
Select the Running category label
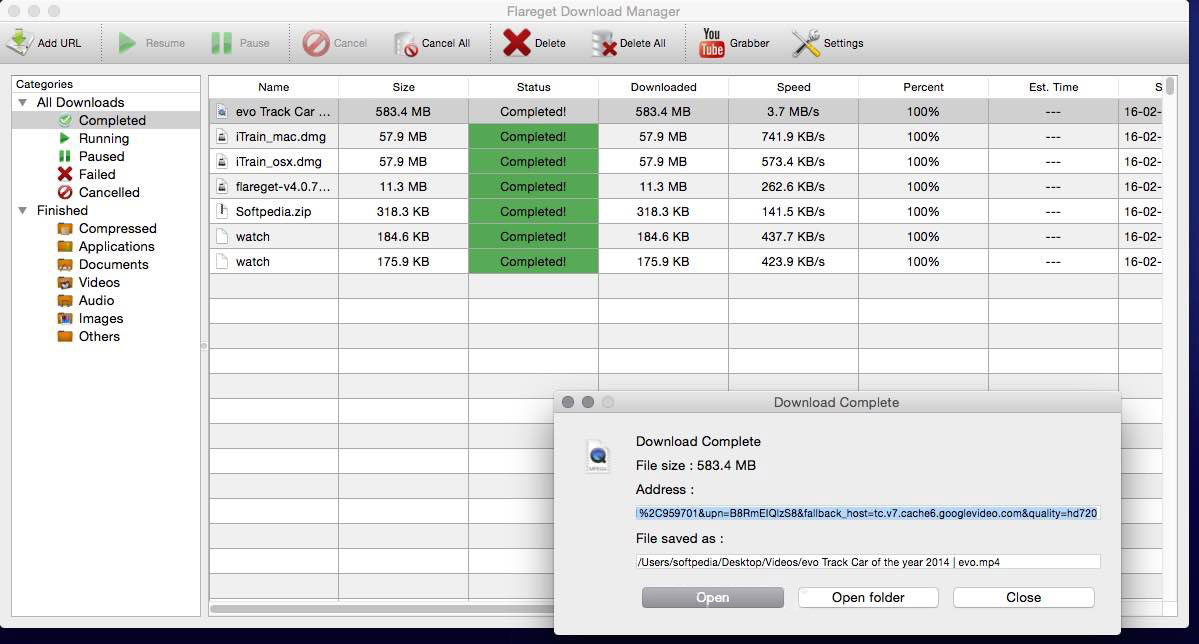coord(104,138)
